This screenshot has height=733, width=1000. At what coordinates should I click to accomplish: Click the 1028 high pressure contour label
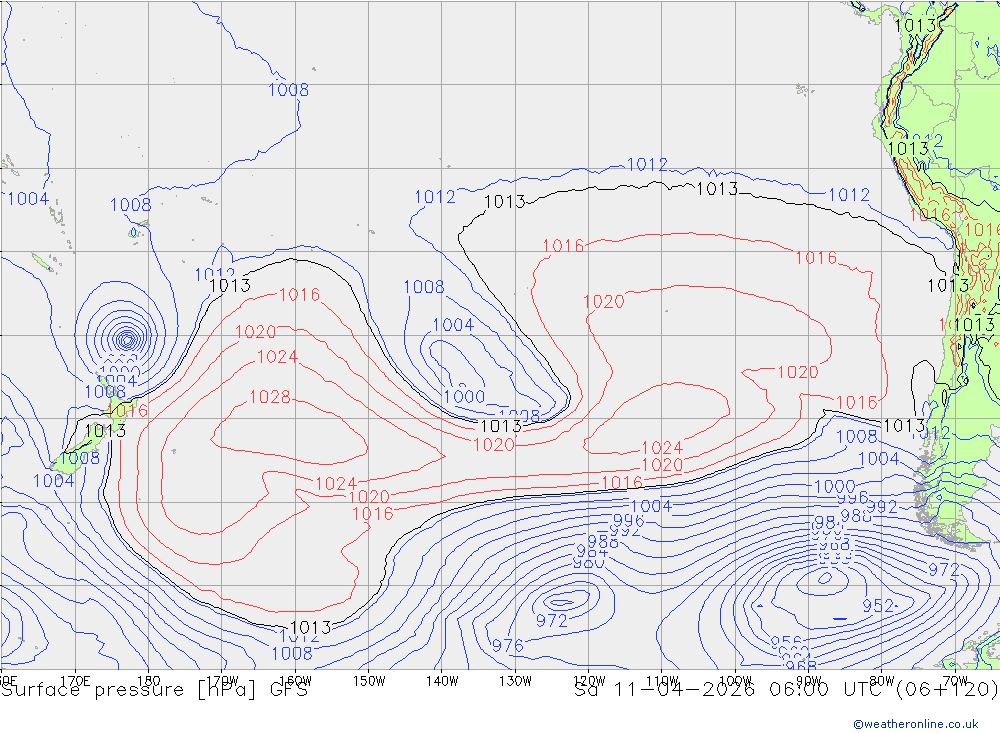(x=270, y=397)
